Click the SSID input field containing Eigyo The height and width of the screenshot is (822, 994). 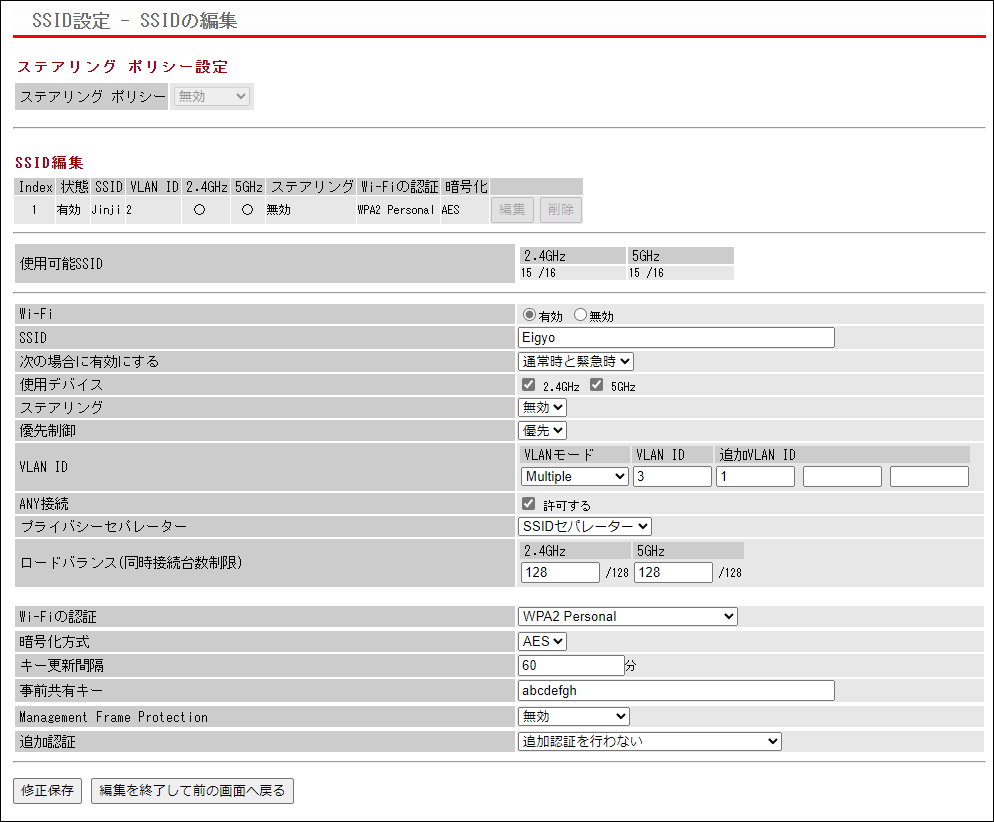(676, 337)
